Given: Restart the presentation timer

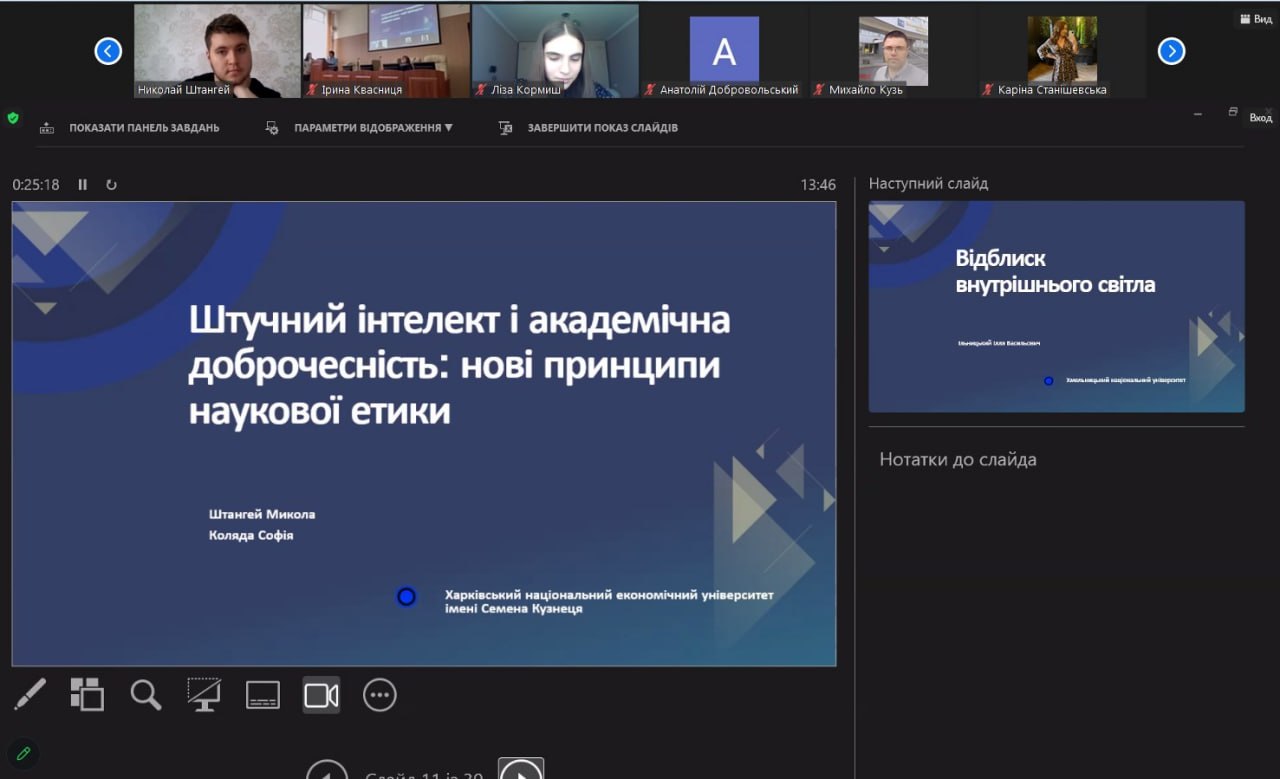Looking at the screenshot, I should click(111, 185).
